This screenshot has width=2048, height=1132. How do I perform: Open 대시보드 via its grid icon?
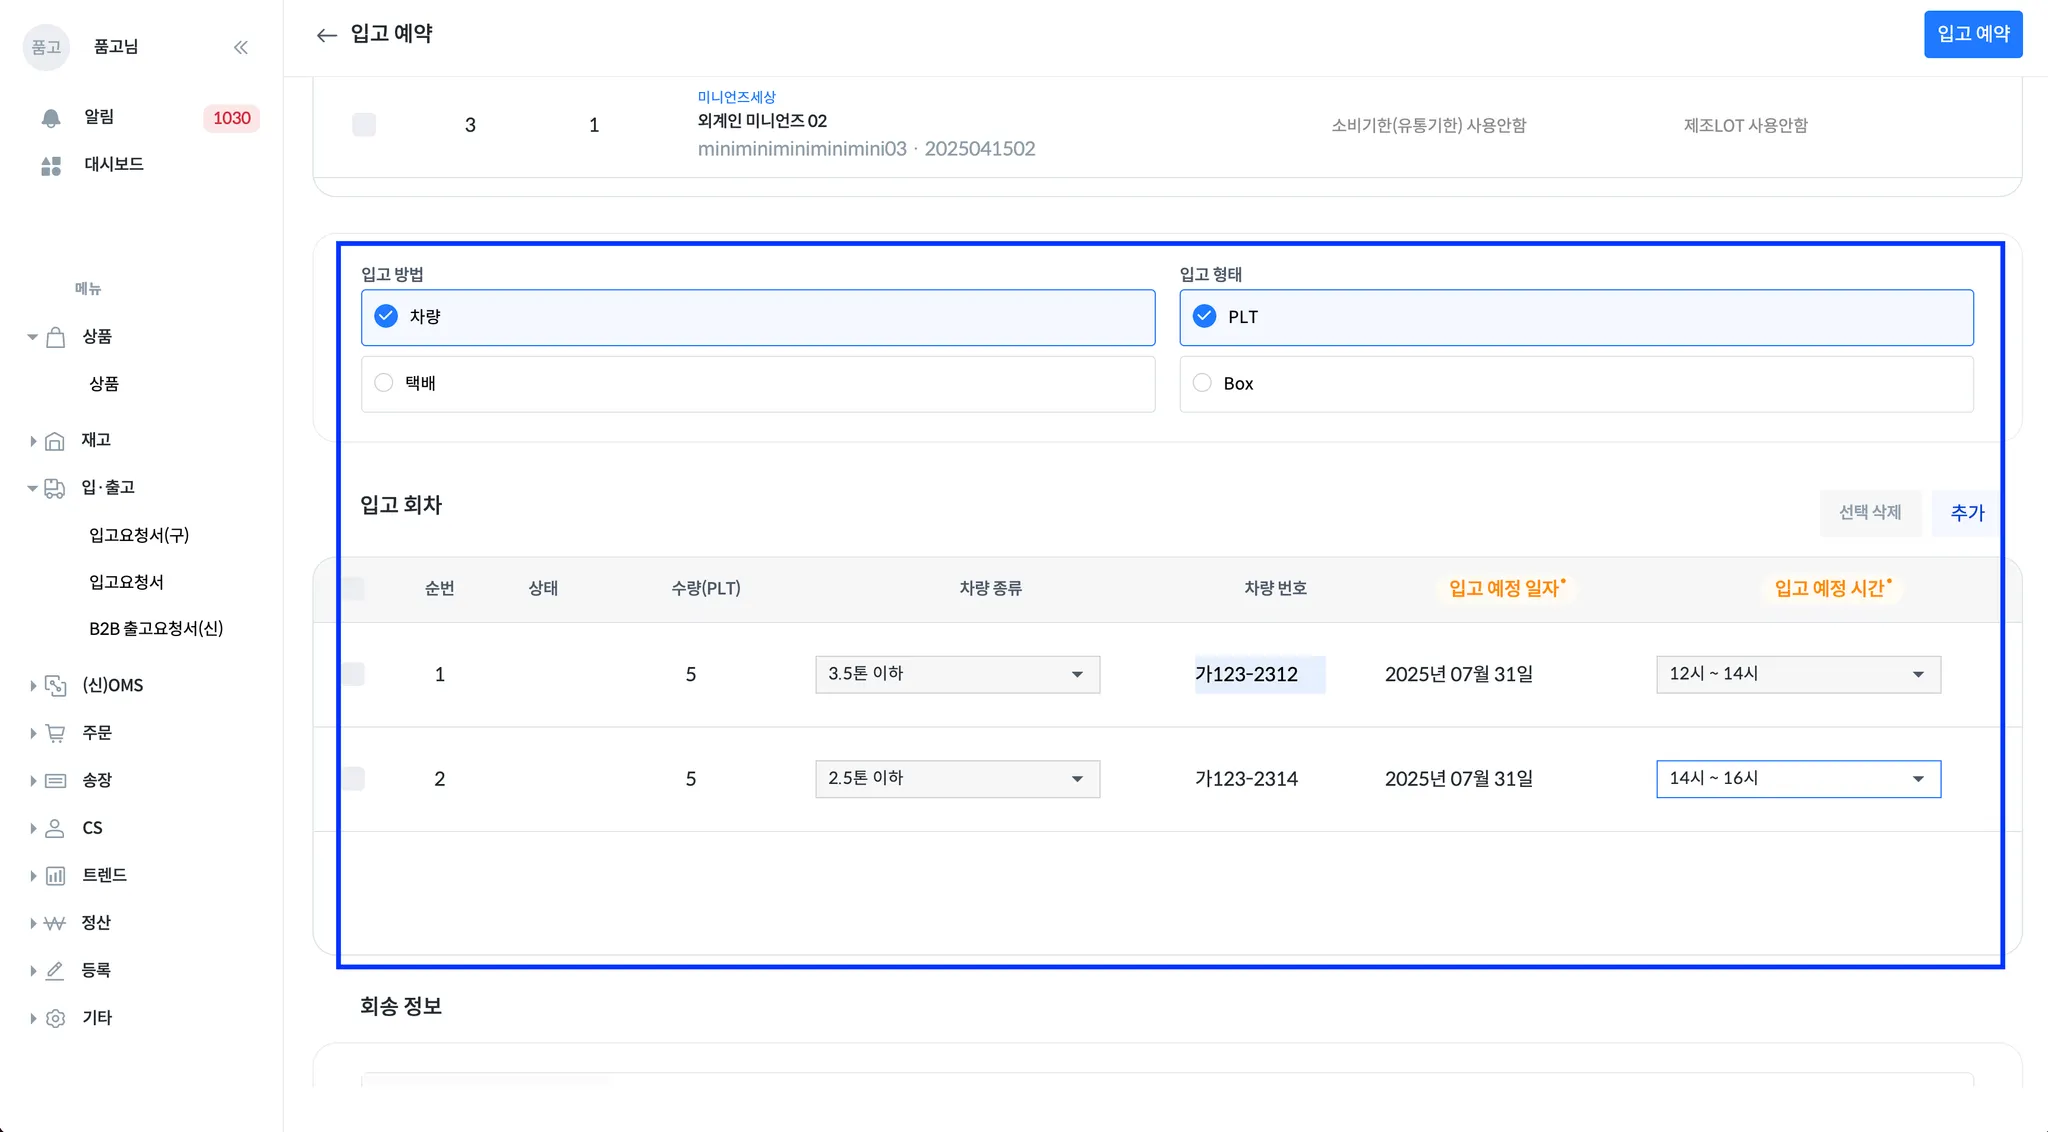click(x=51, y=165)
